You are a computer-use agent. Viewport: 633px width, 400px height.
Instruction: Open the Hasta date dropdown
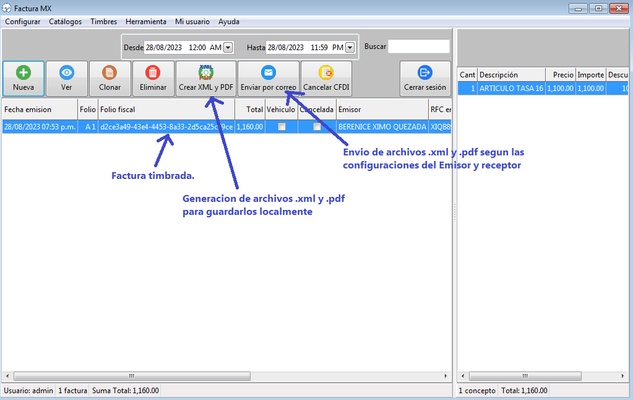click(x=350, y=48)
